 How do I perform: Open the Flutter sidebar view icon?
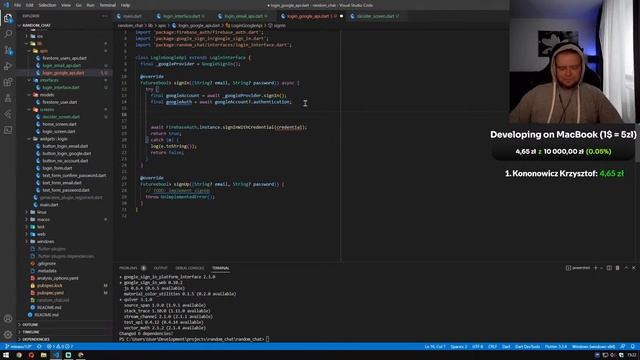tap(8, 114)
